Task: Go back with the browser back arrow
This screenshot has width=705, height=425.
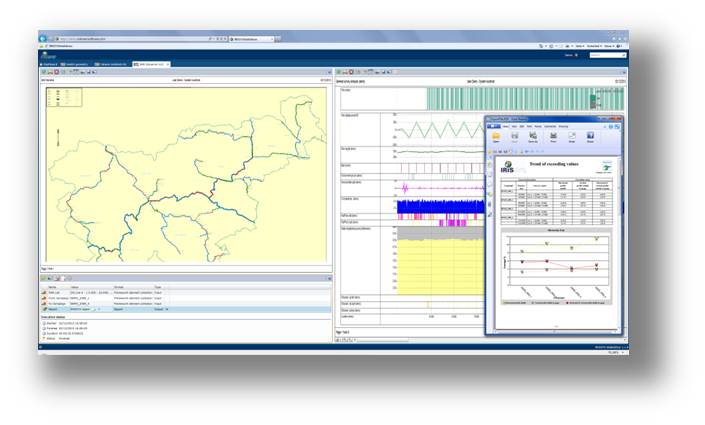Action: (43, 39)
